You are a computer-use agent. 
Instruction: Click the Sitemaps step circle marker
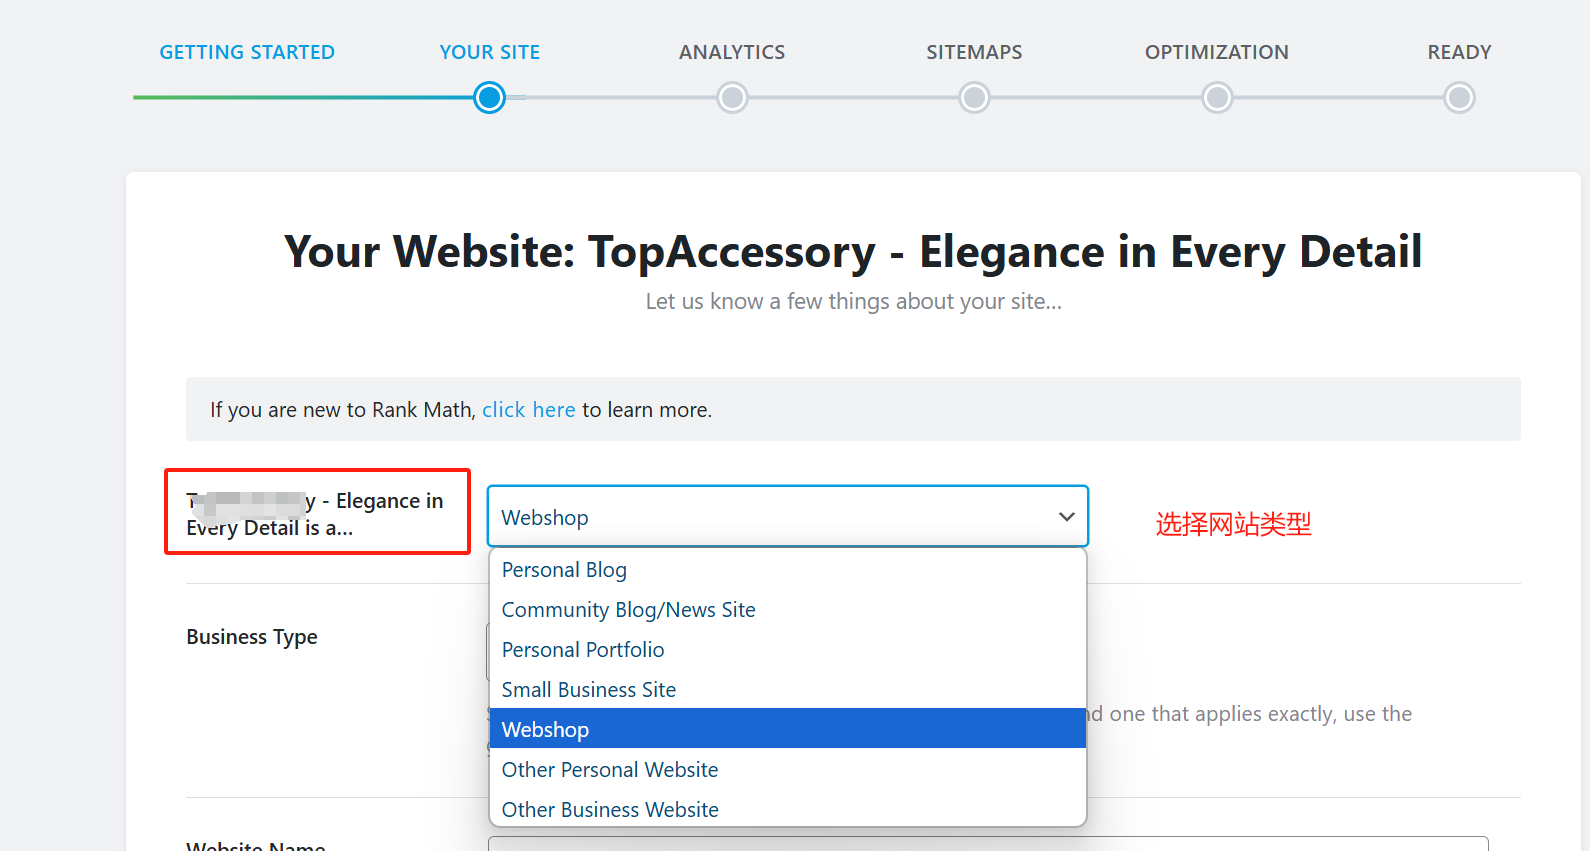974,98
